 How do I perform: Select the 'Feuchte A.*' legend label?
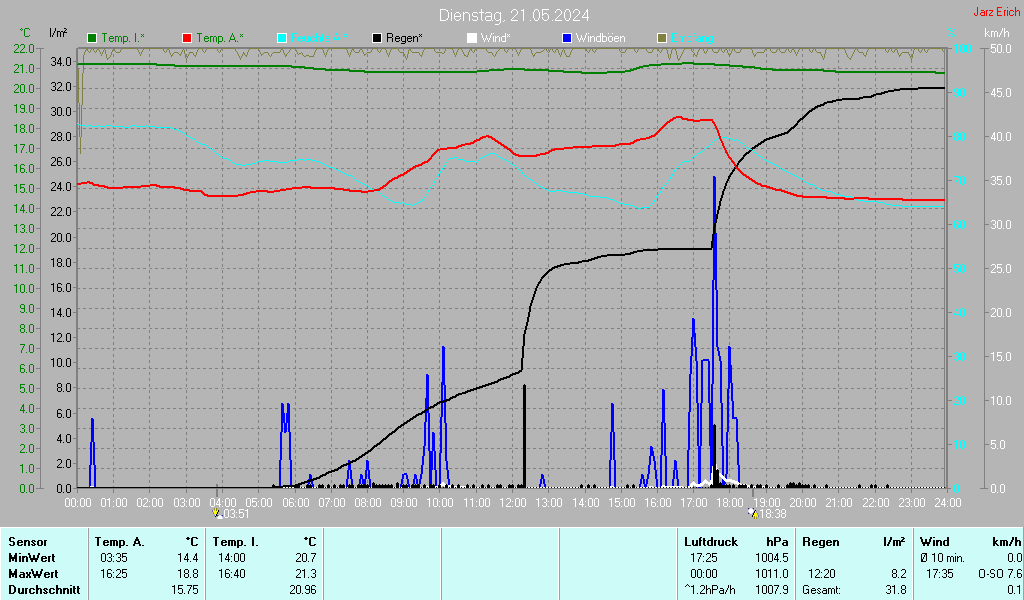[x=319, y=39]
